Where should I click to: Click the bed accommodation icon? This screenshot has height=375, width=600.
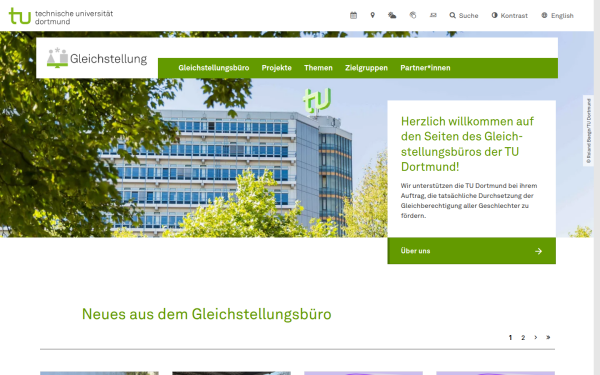point(433,15)
